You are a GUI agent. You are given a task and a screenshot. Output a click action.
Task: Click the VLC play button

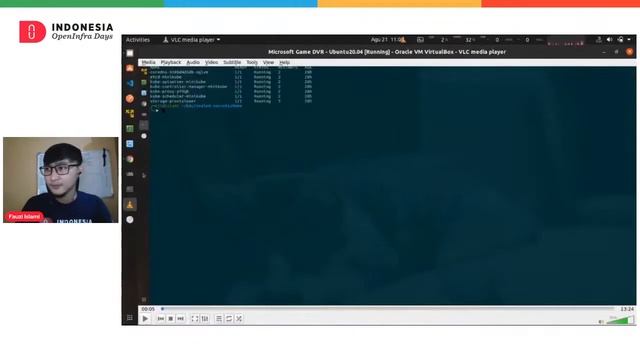coord(145,319)
